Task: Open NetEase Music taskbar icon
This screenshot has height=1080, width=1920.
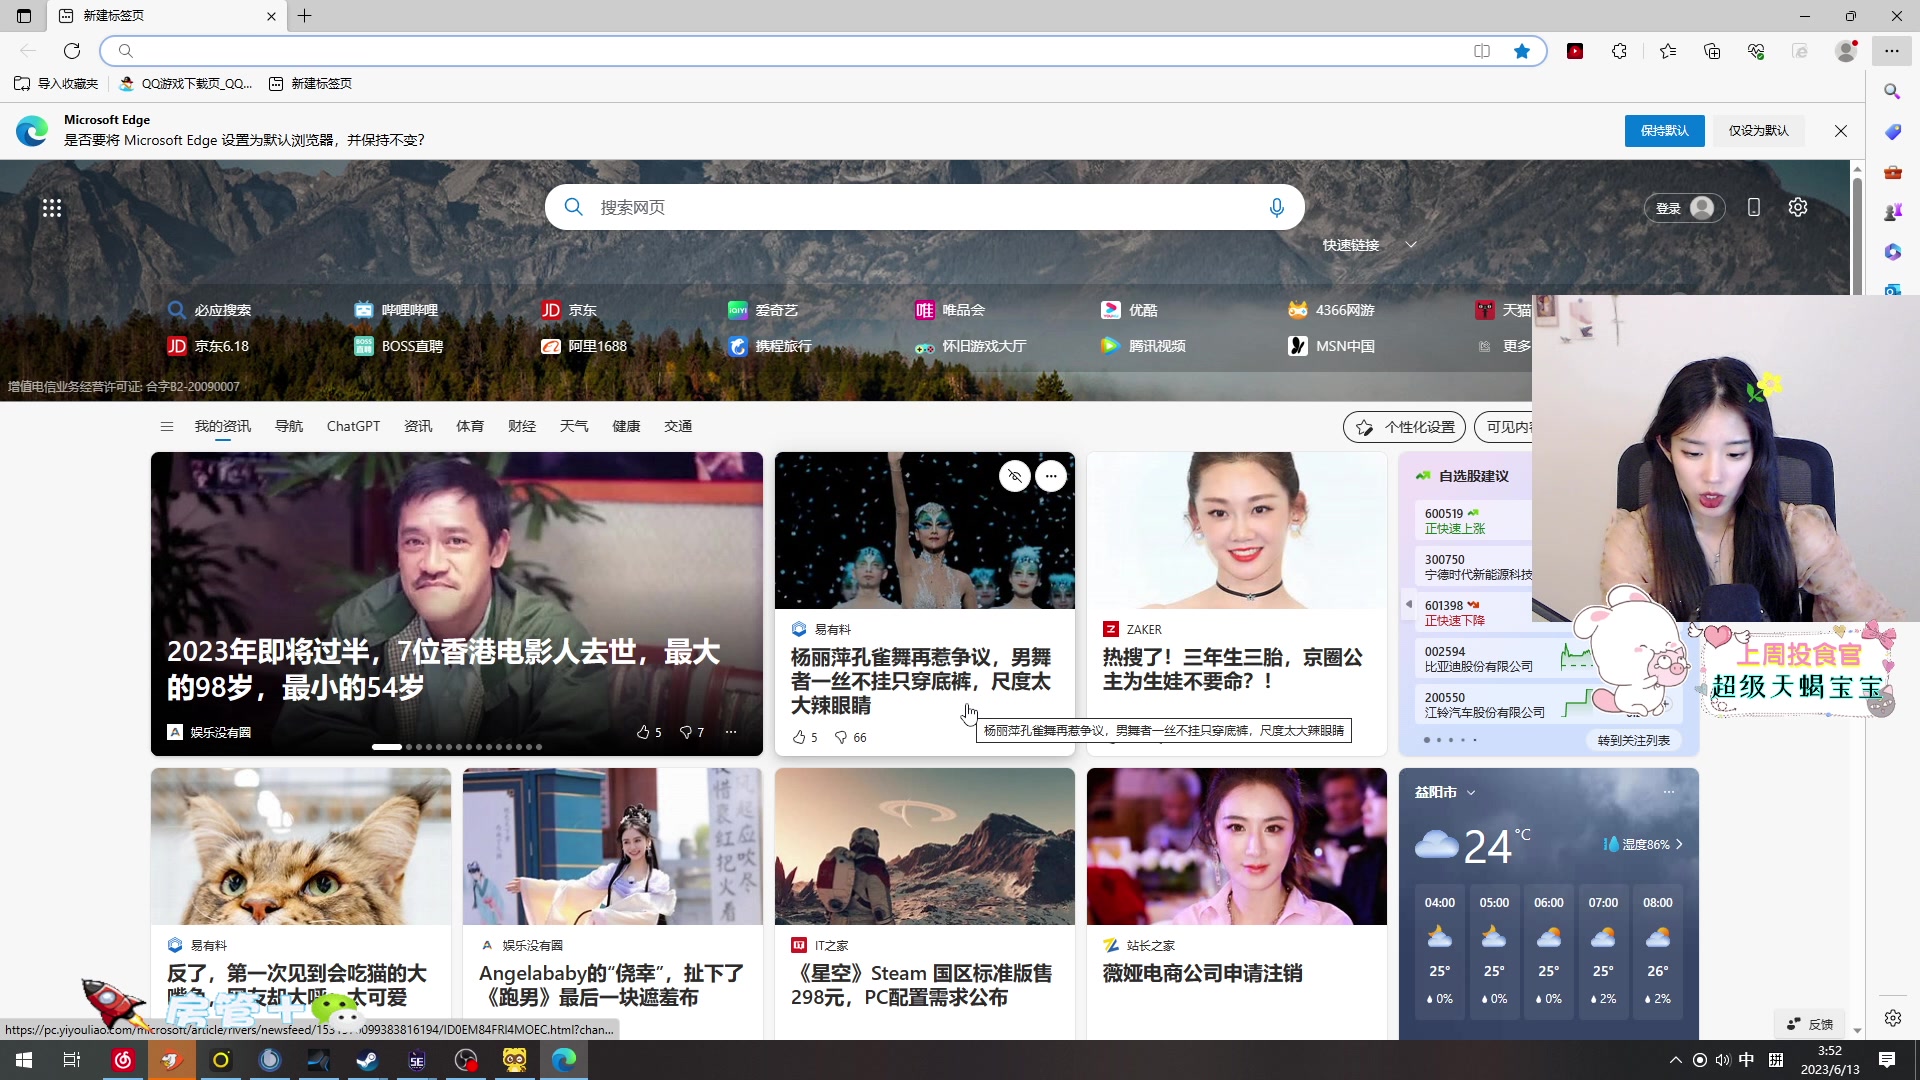Action: 123,1060
